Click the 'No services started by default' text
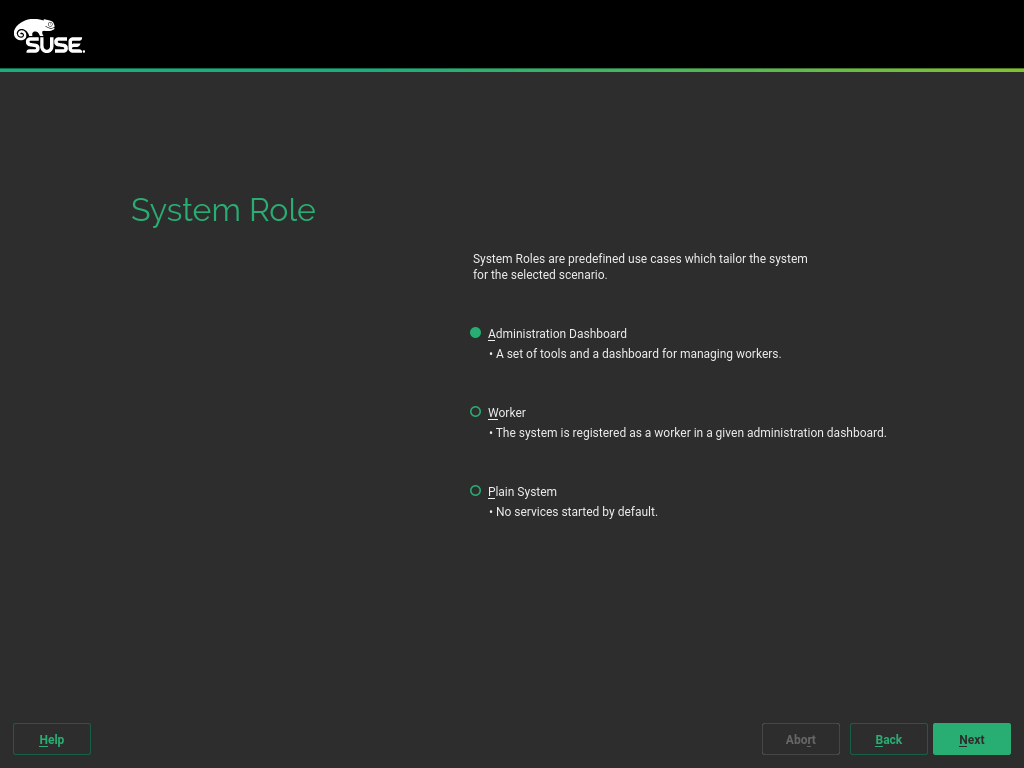Image resolution: width=1024 pixels, height=768 pixels. (x=576, y=512)
